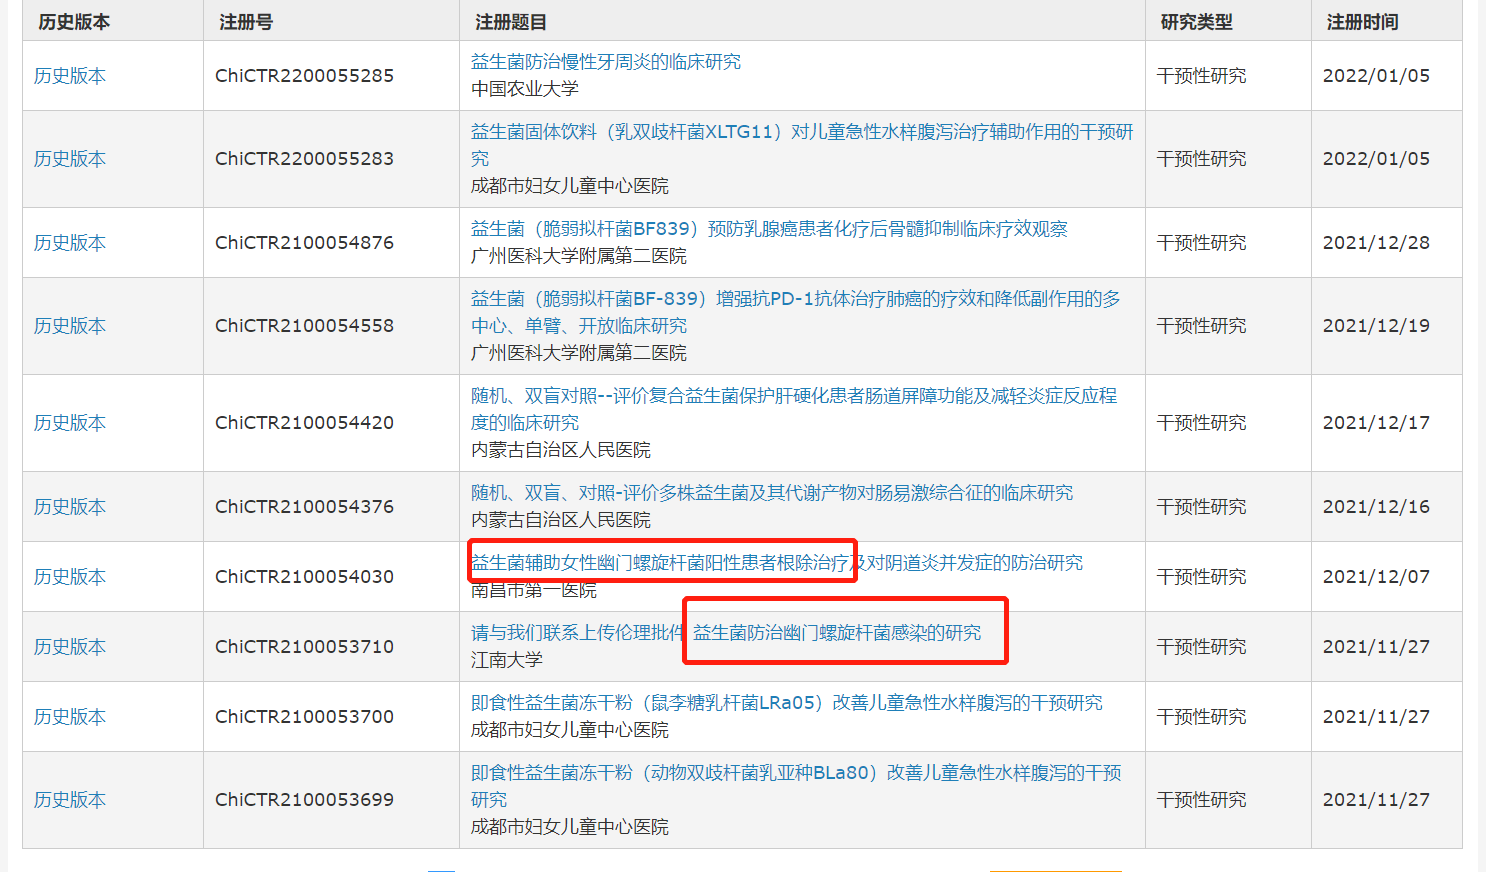Screen dimensions: 1486x872
Task: Select registration number ChiCTR2100054876
Action: click(305, 243)
